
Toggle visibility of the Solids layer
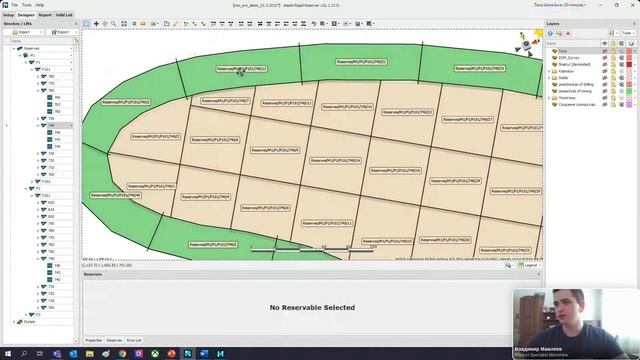[604, 78]
